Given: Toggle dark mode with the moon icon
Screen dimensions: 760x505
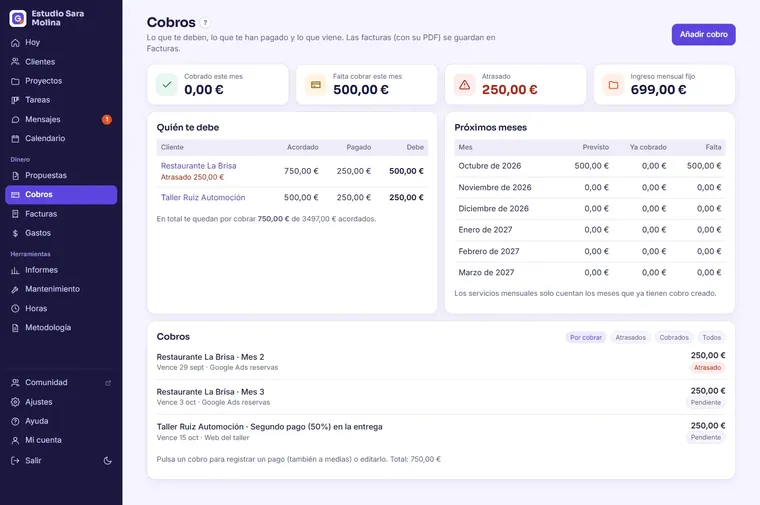Looking at the screenshot, I should click(x=108, y=460).
